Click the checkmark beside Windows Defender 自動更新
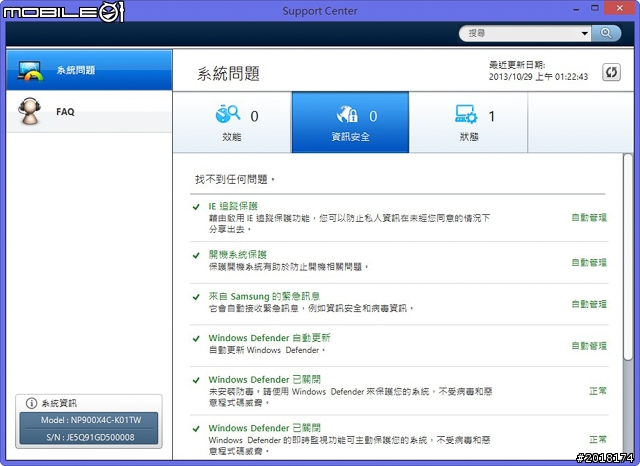640x466 pixels. (x=196, y=339)
